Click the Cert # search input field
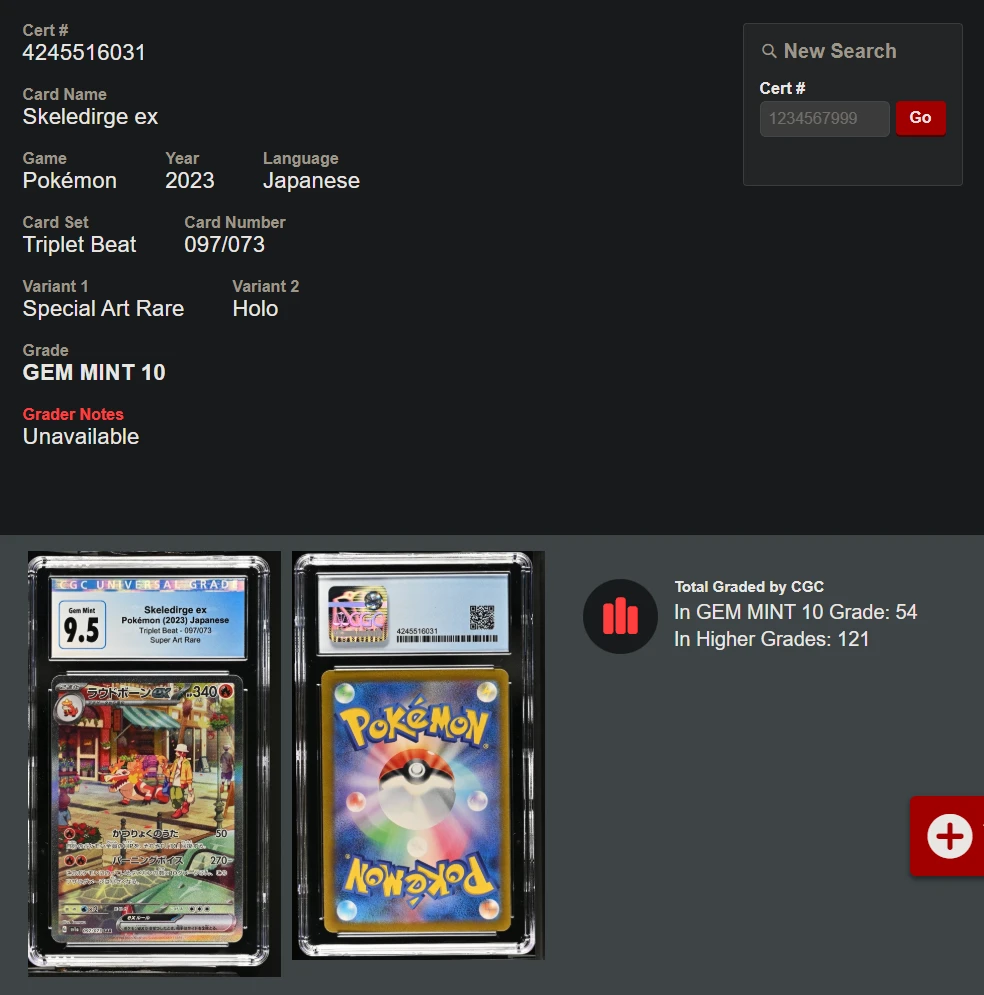Screen dimensions: 984x995 coord(824,119)
